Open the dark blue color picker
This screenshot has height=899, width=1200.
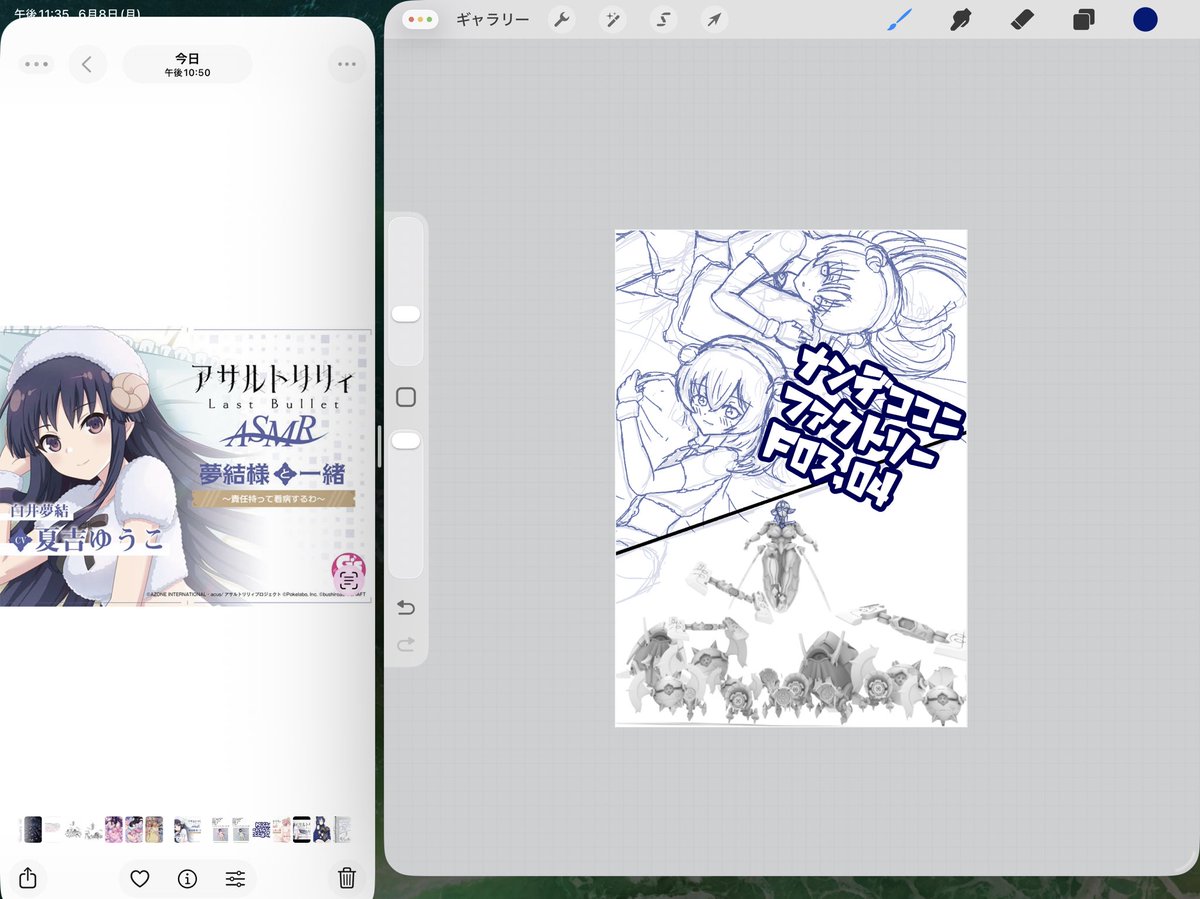(x=1145, y=19)
